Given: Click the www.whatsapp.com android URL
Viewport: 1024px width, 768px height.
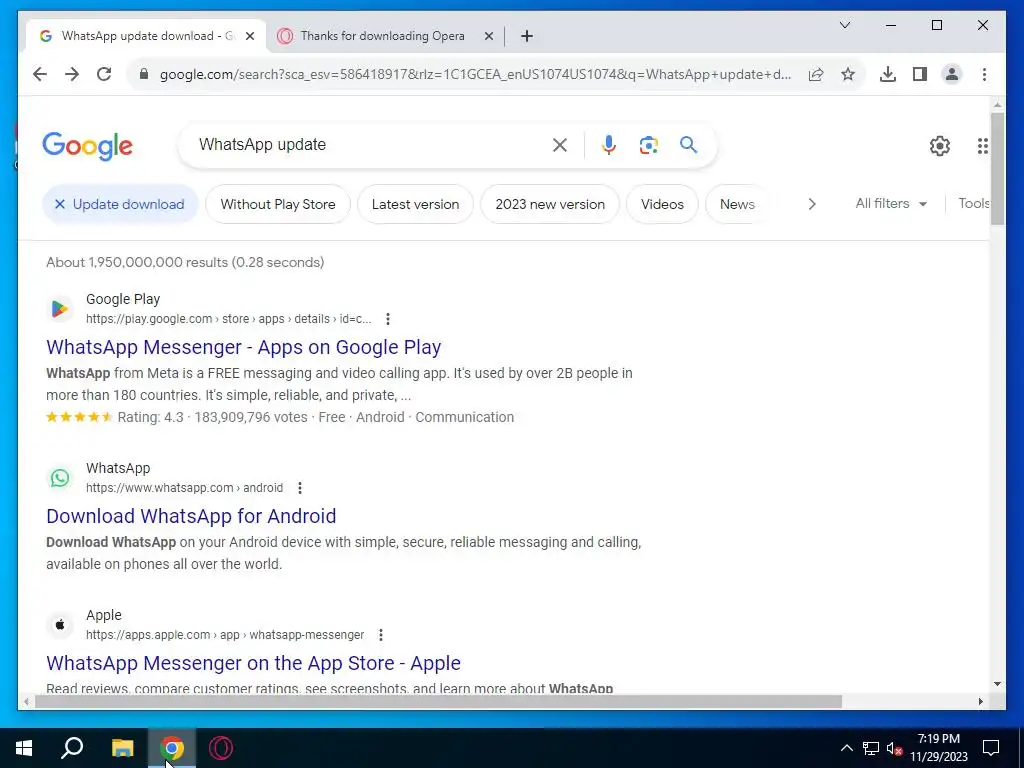Looking at the screenshot, I should pos(184,488).
